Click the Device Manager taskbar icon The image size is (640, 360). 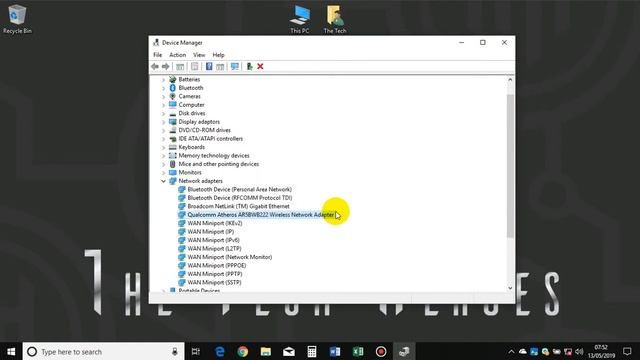(x=404, y=351)
